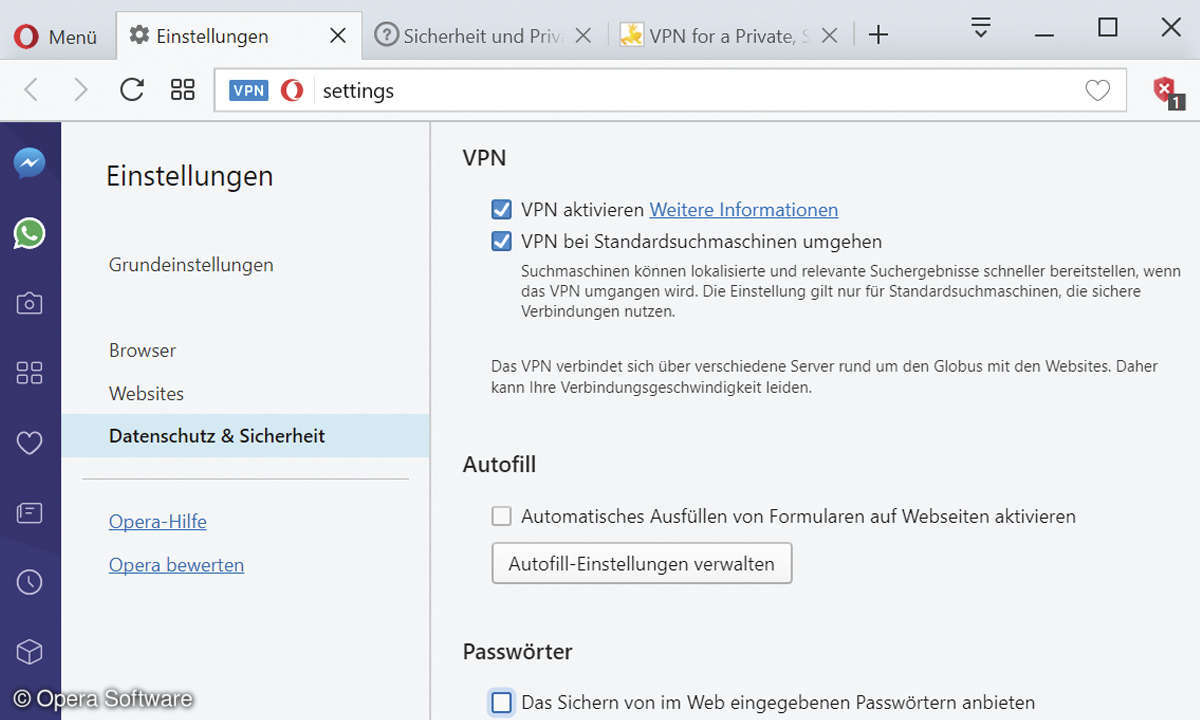The height and width of the screenshot is (720, 1200).
Task: Click Autofill-Einstellungen verwalten button
Action: [x=642, y=564]
